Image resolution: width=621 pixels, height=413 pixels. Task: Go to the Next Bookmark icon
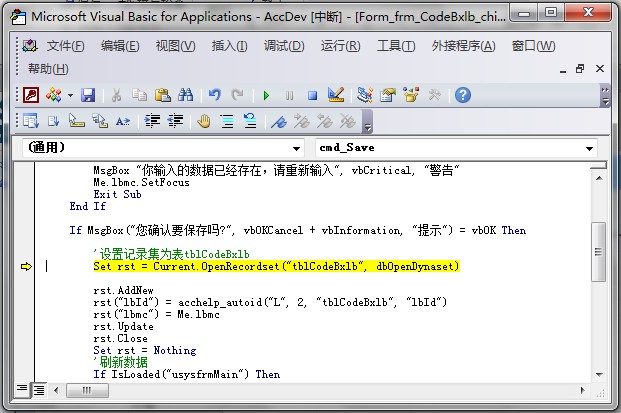(301, 121)
